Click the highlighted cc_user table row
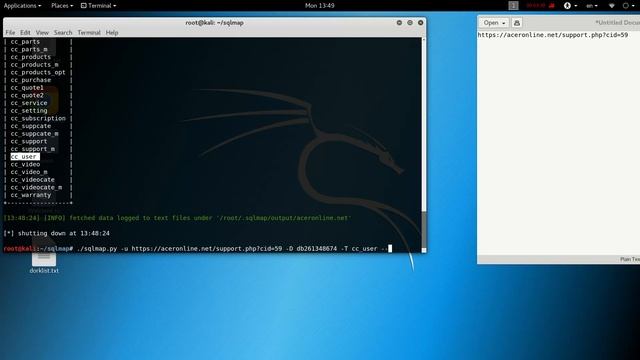Viewport: 640px width, 360px height. 25,157
